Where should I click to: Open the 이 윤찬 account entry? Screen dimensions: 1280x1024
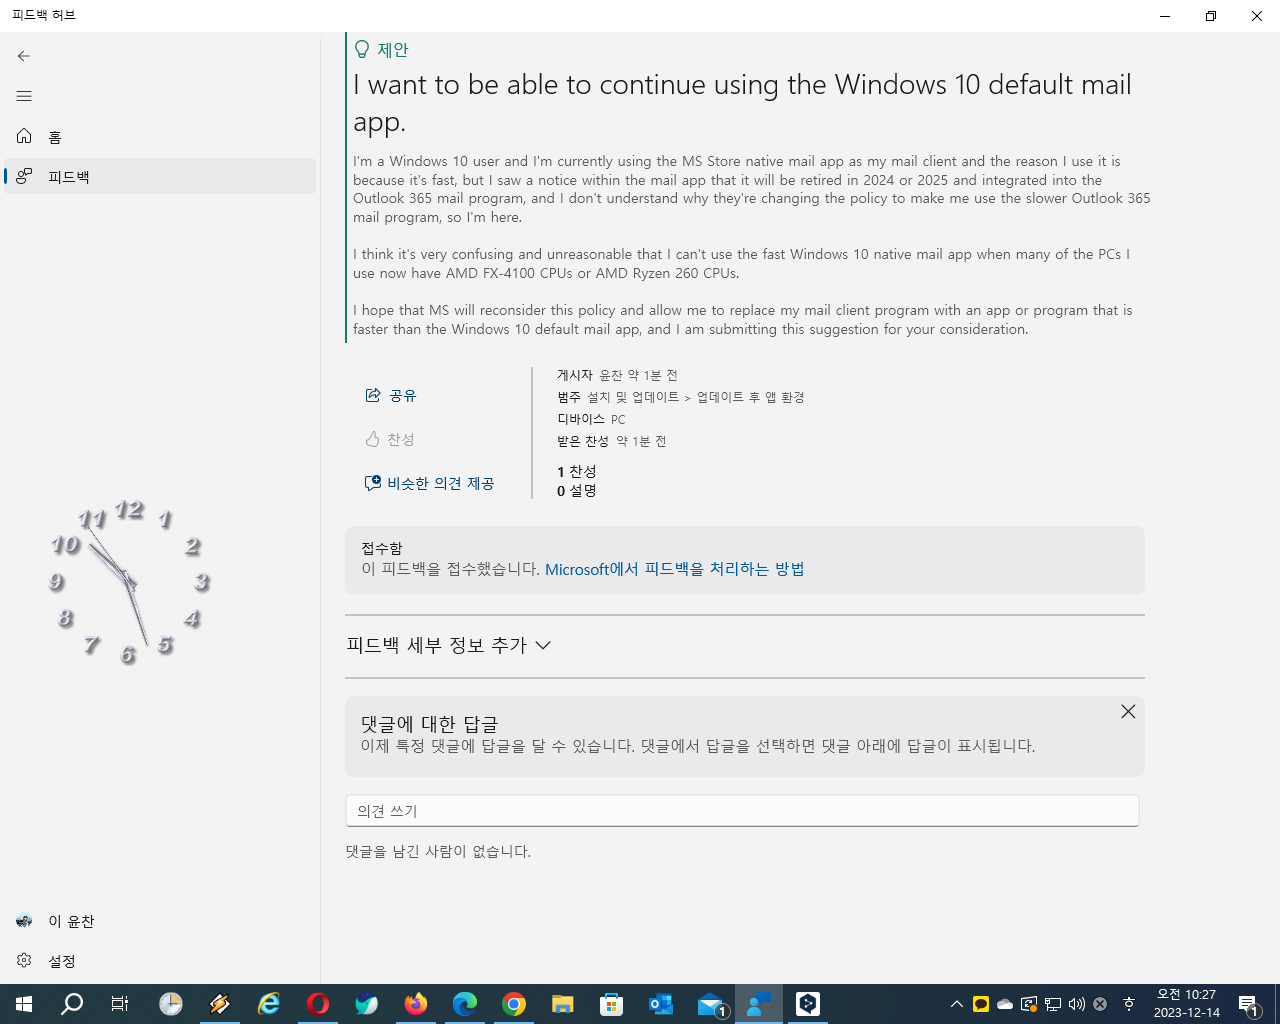pos(160,921)
